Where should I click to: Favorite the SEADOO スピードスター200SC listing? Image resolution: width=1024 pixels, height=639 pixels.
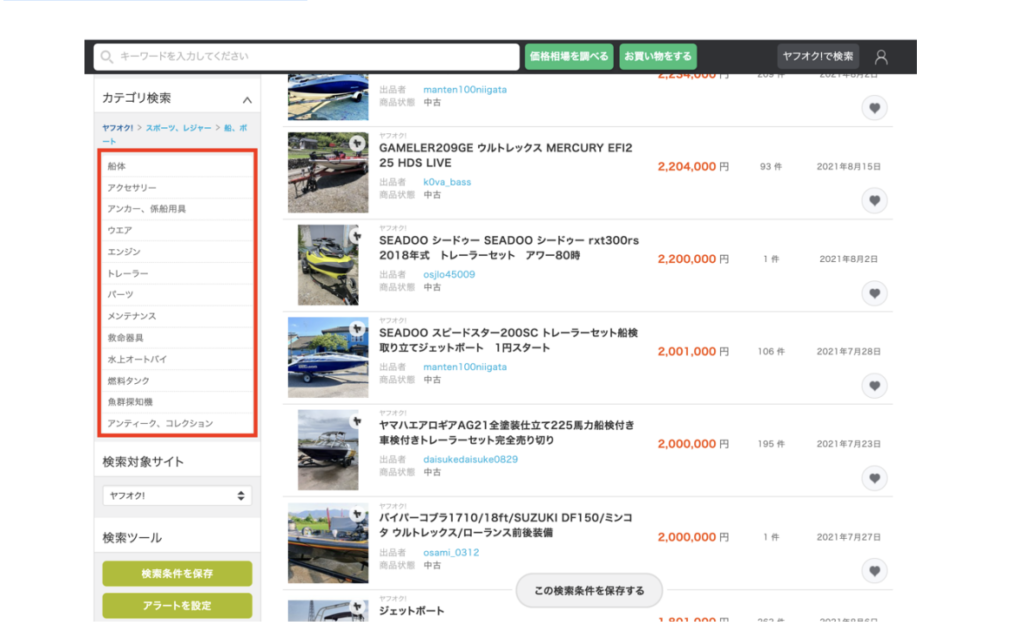tap(875, 386)
